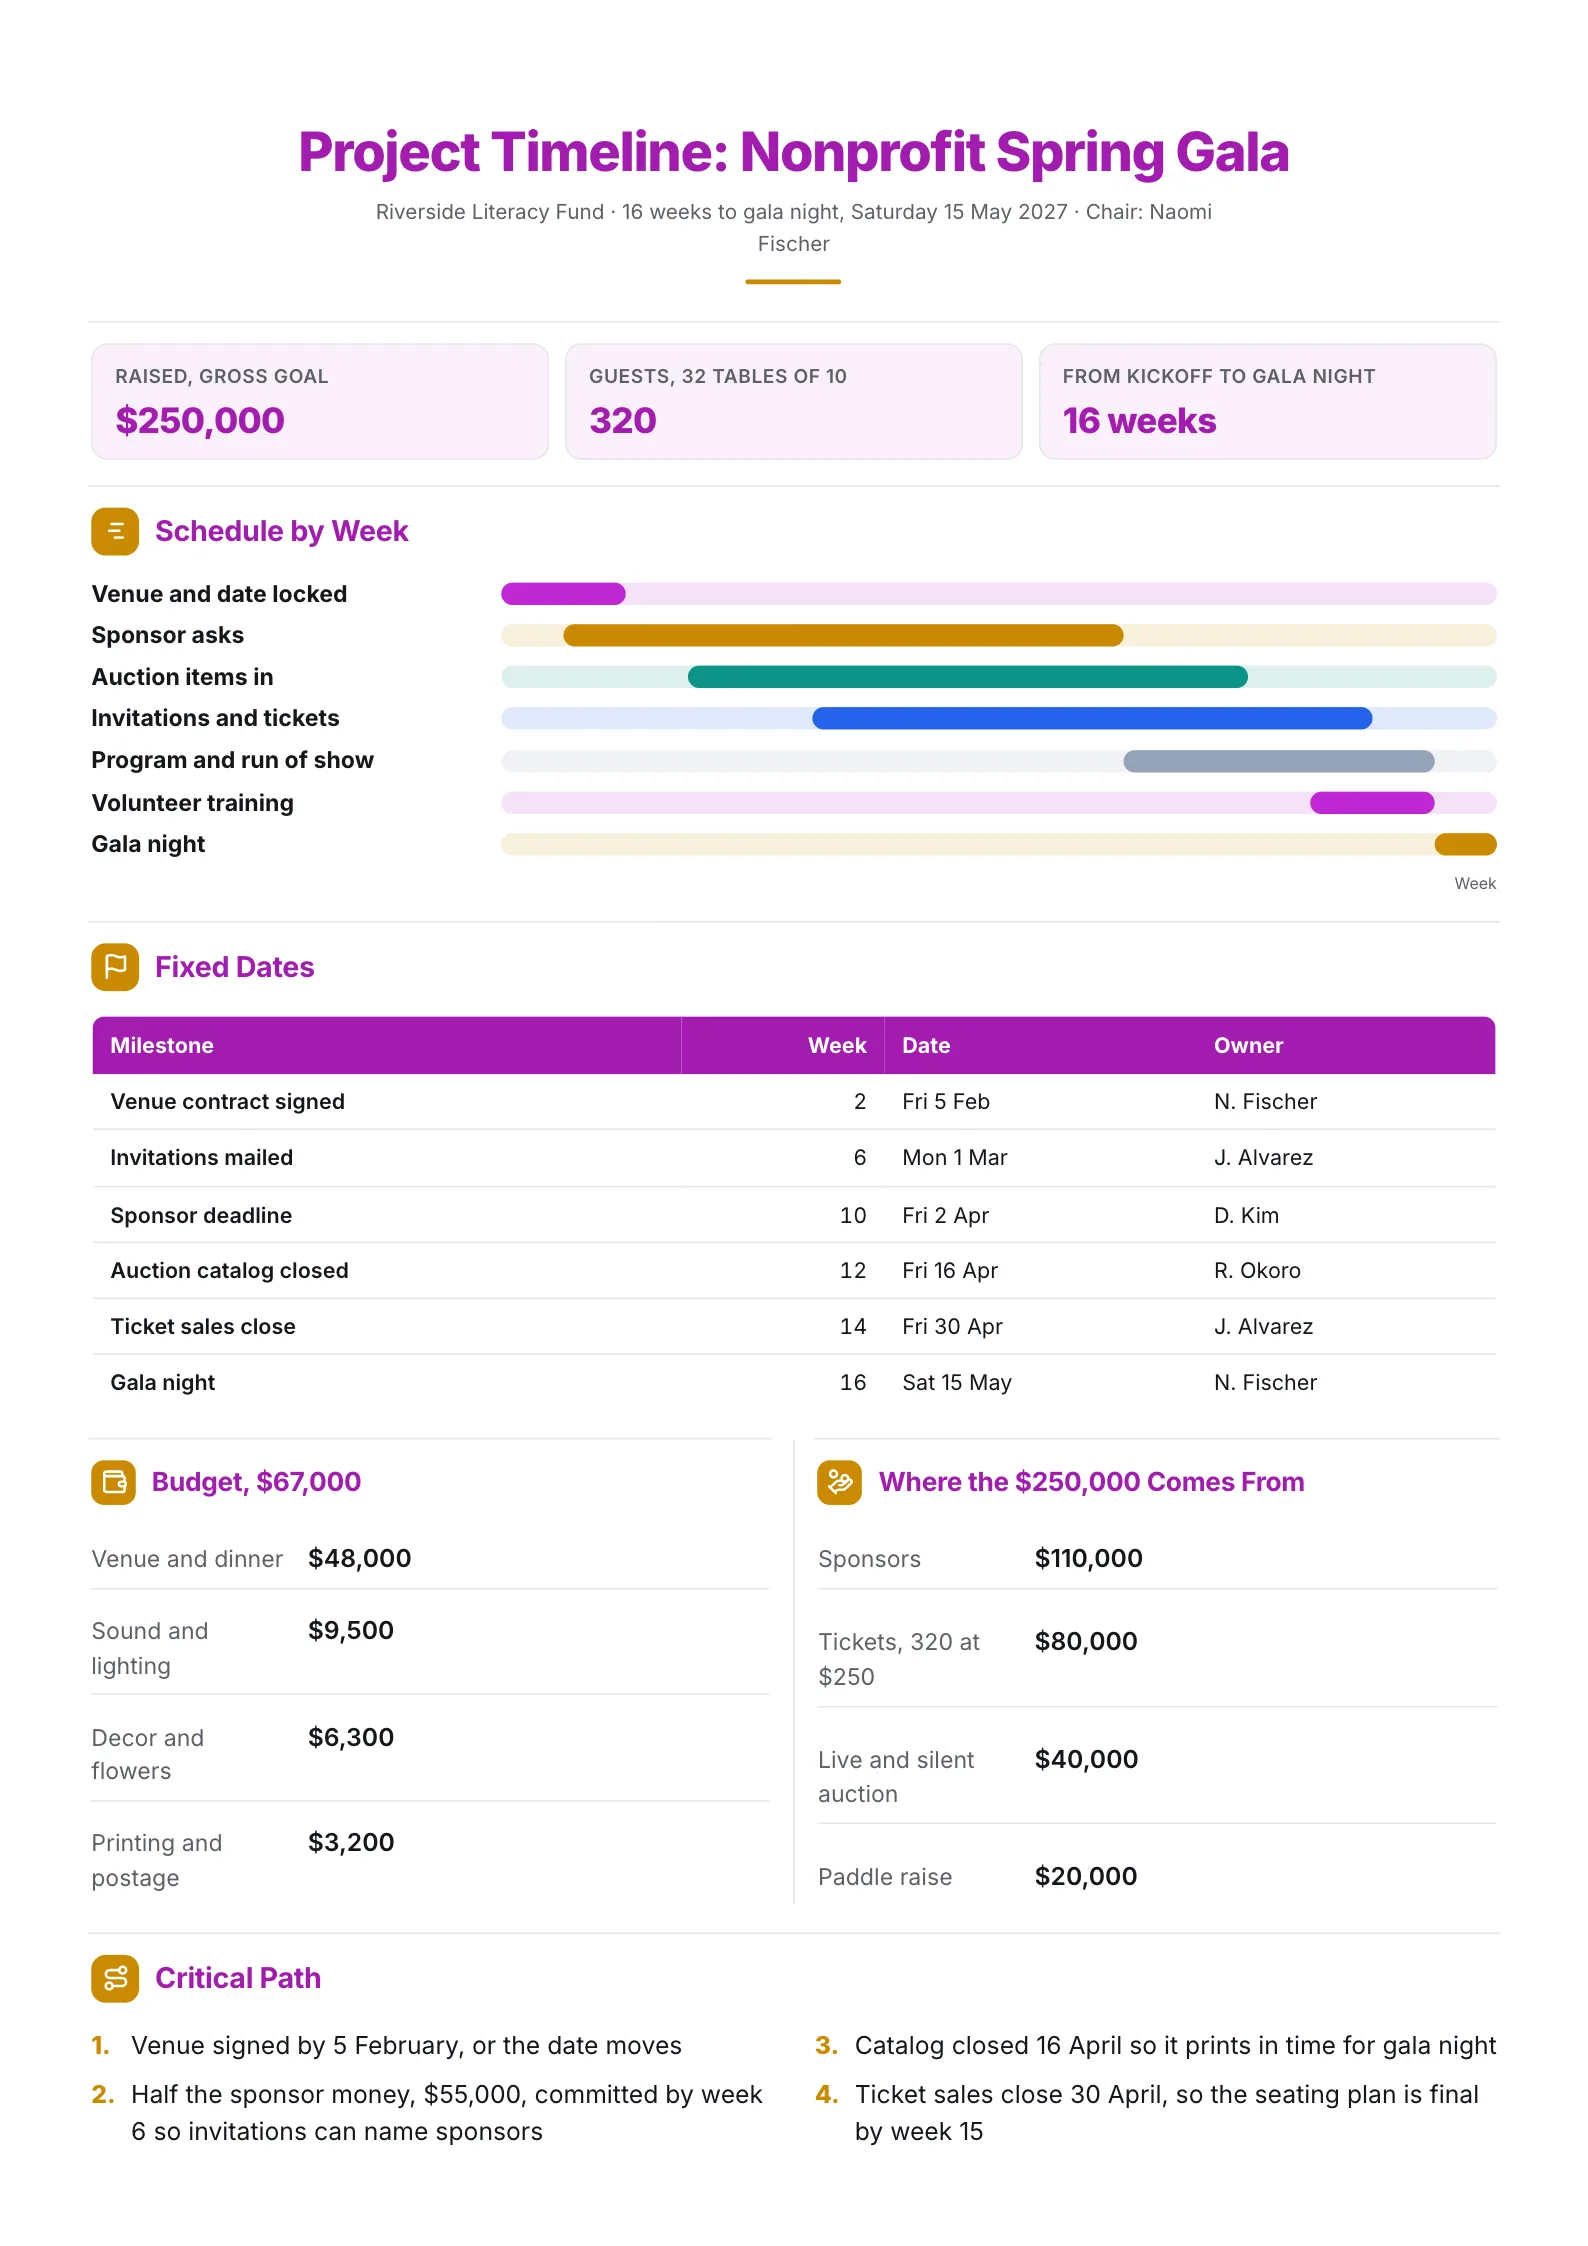1588x2246 pixels.
Task: Click the Fixed Dates heading text
Action: pyautogui.click(x=235, y=967)
